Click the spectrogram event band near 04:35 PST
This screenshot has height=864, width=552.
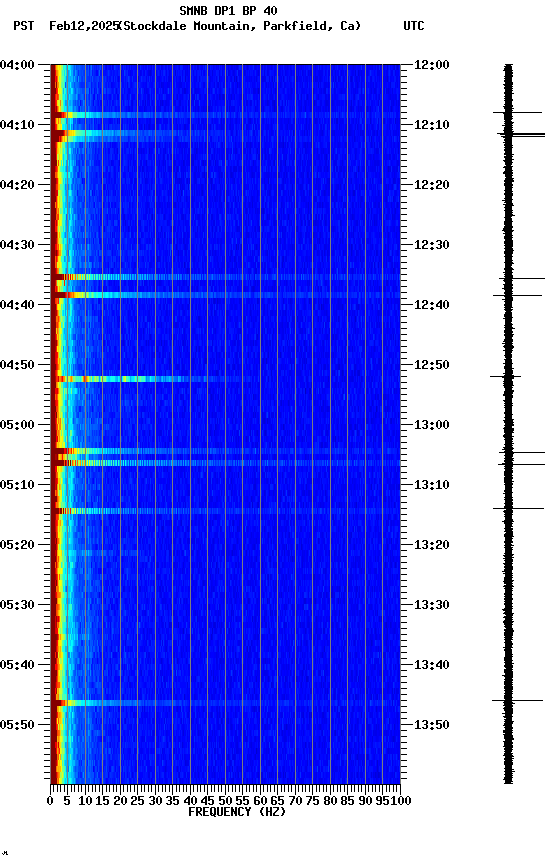(x=225, y=277)
